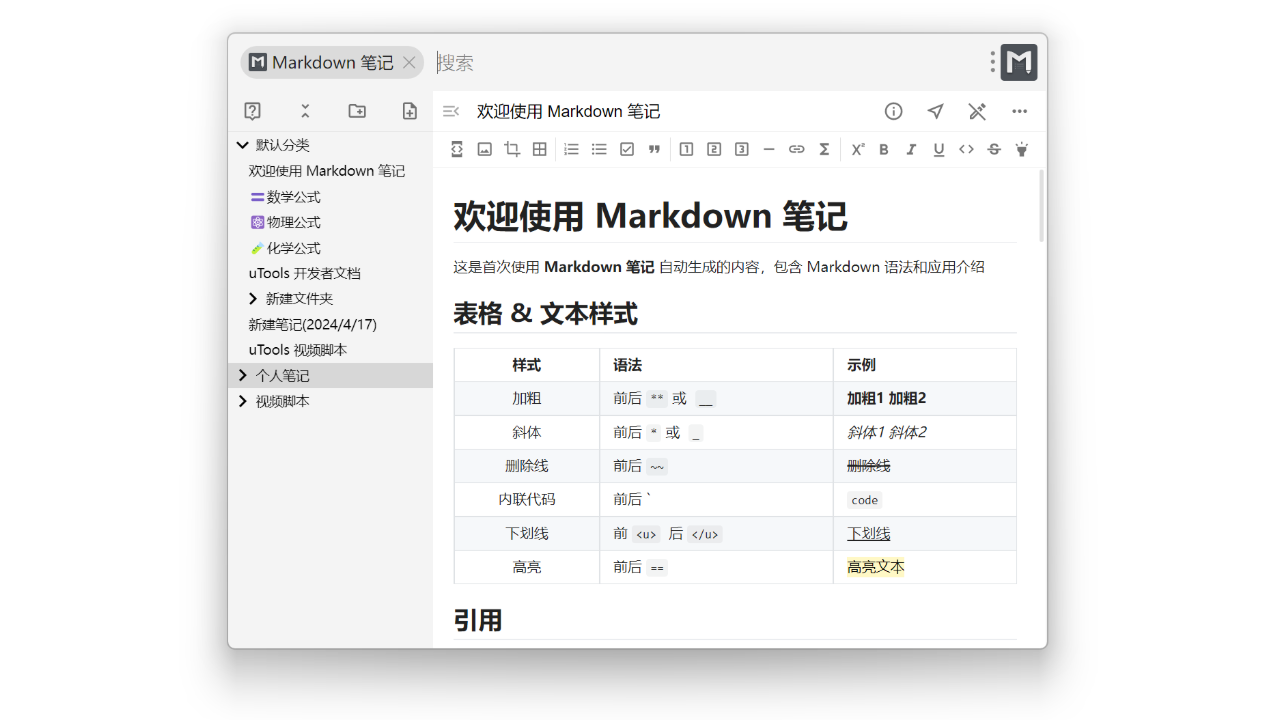Insert a math formula with the sigma icon
The image size is (1280, 720).
(824, 149)
